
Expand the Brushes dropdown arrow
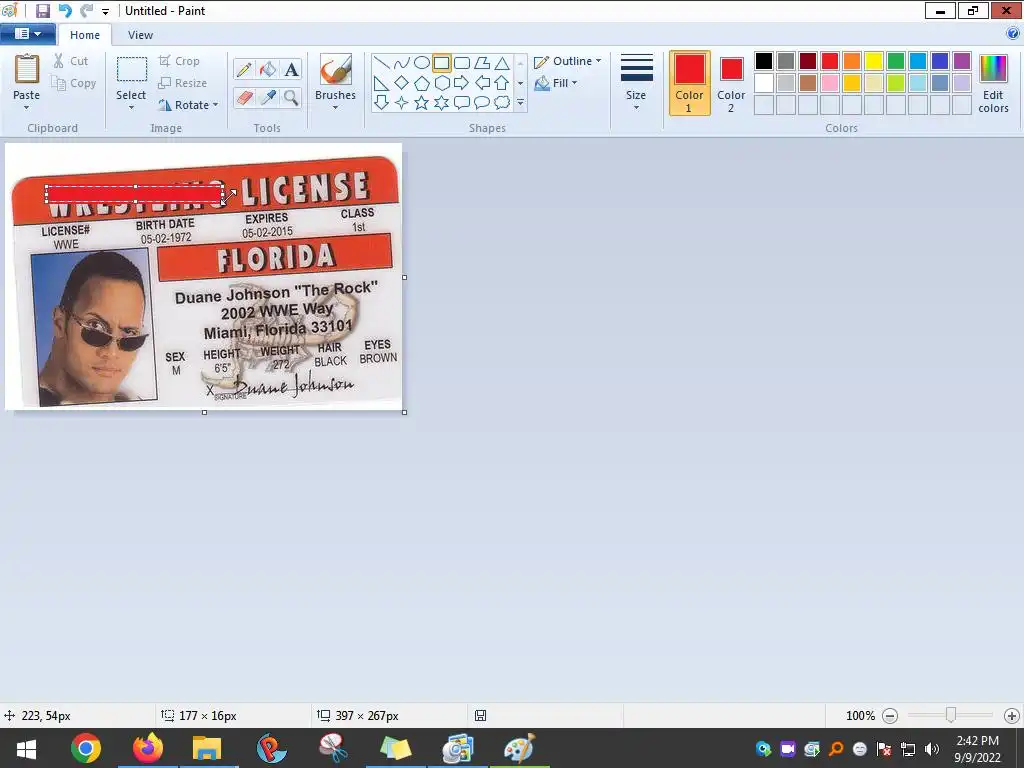click(336, 107)
